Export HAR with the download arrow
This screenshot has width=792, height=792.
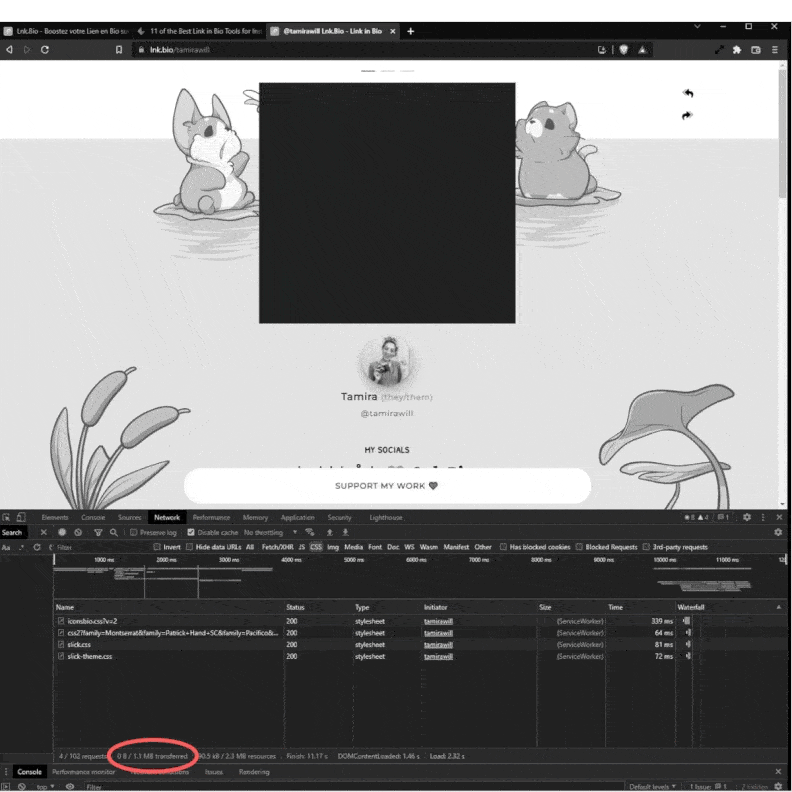point(345,532)
